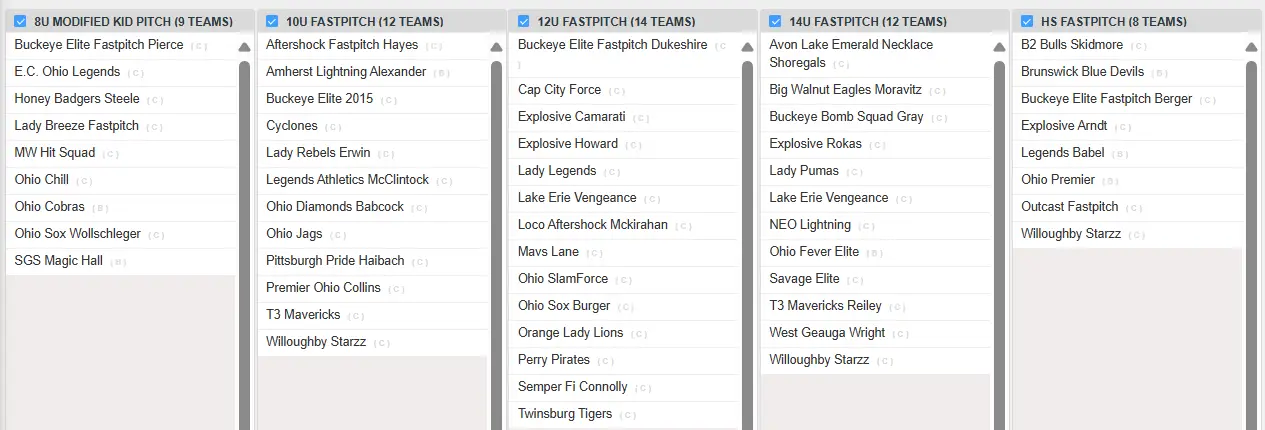The width and height of the screenshot is (1265, 430).
Task: Click scroll-up arrow in HS team list
Action: click(1251, 47)
